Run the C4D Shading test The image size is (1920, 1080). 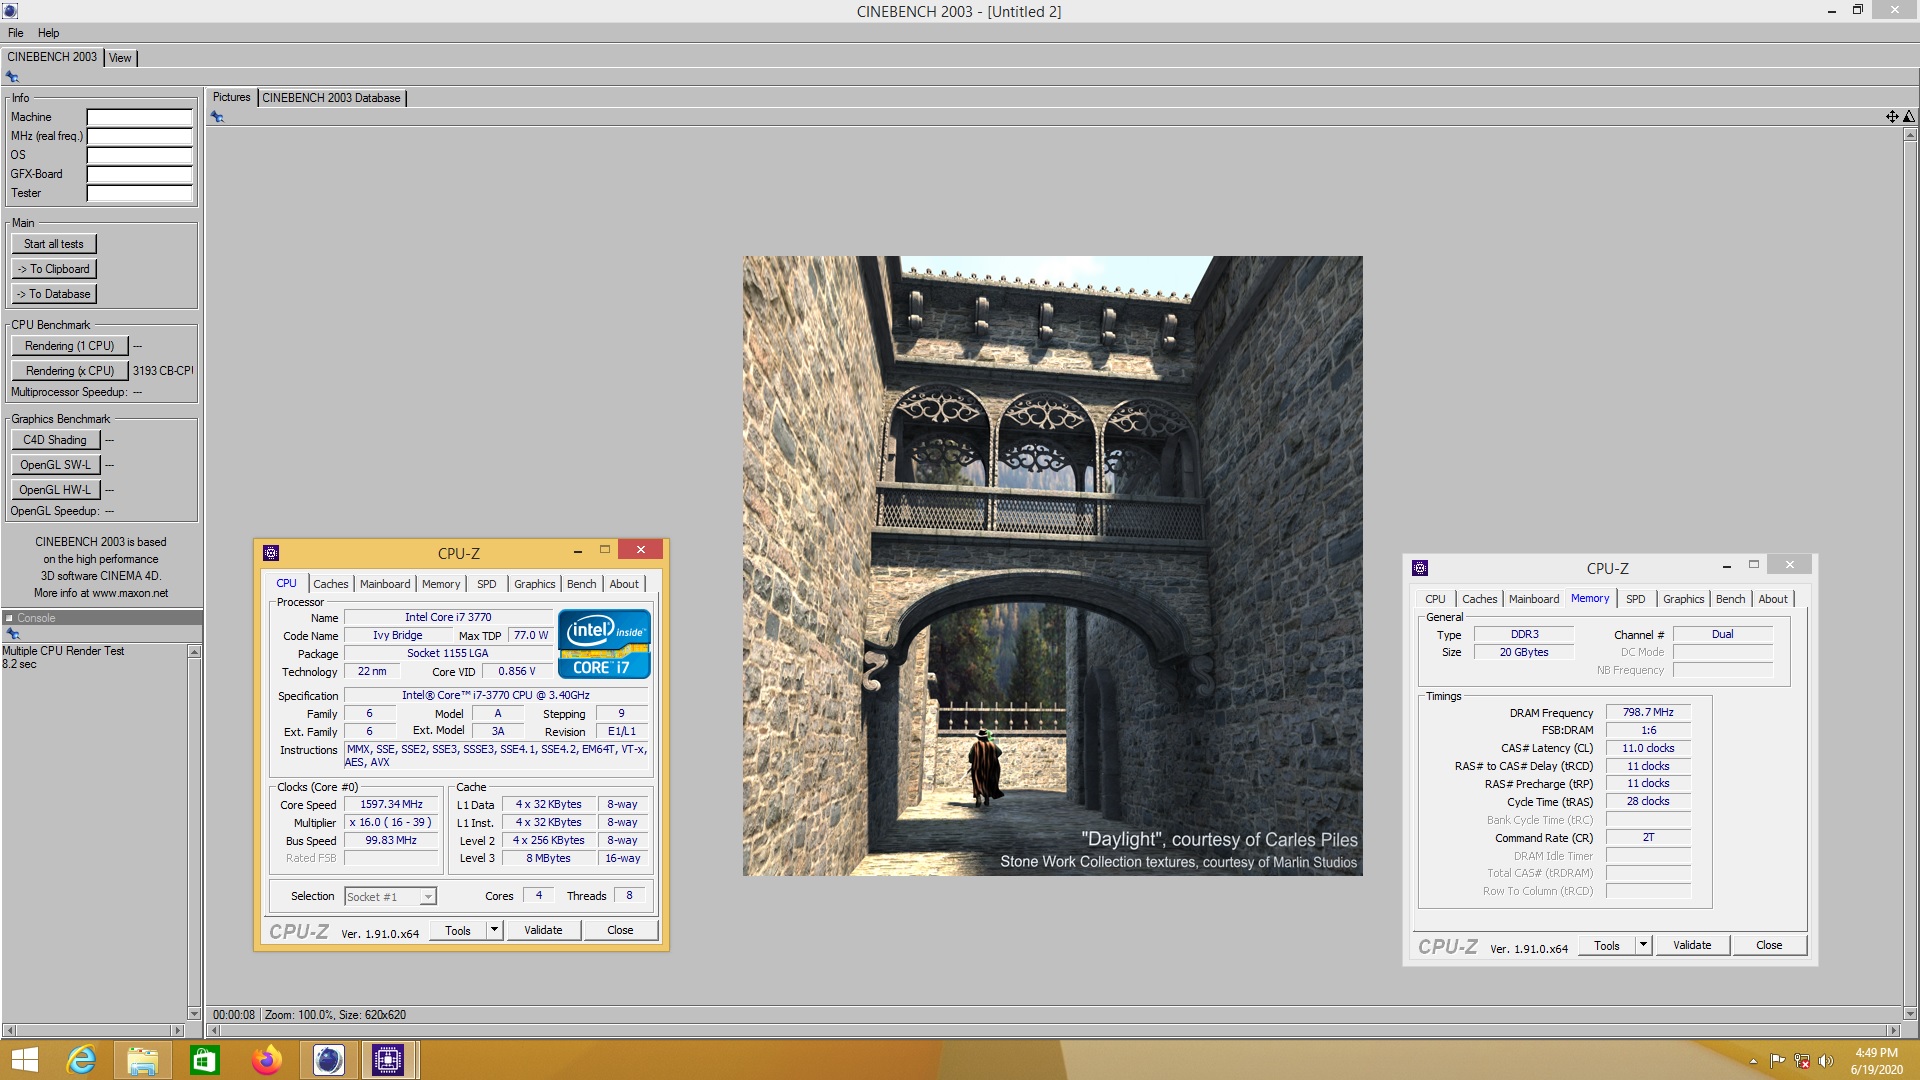tap(56, 440)
